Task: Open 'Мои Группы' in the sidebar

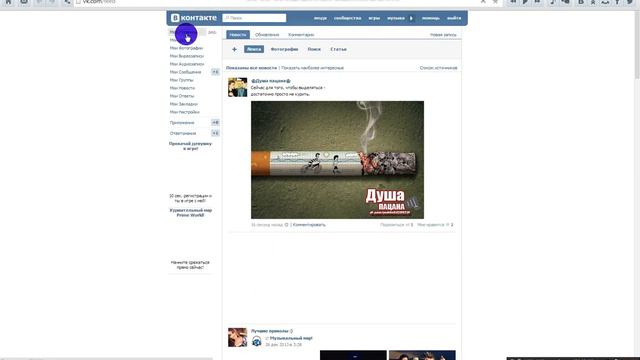Action: pos(182,80)
